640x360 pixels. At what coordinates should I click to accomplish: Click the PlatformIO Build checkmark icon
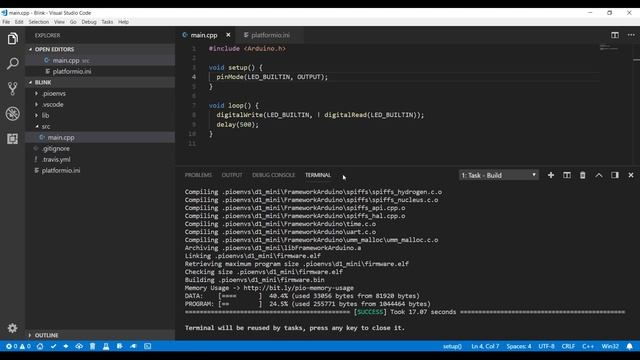pyautogui.click(x=53, y=346)
